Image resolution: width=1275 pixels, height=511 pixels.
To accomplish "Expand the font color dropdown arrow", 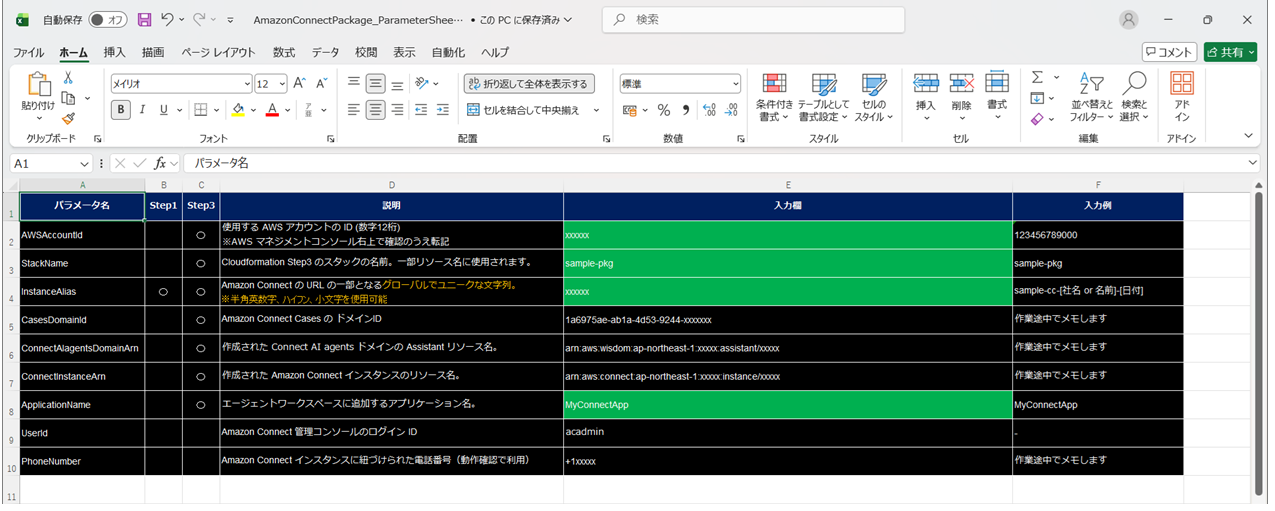I will 288,110.
